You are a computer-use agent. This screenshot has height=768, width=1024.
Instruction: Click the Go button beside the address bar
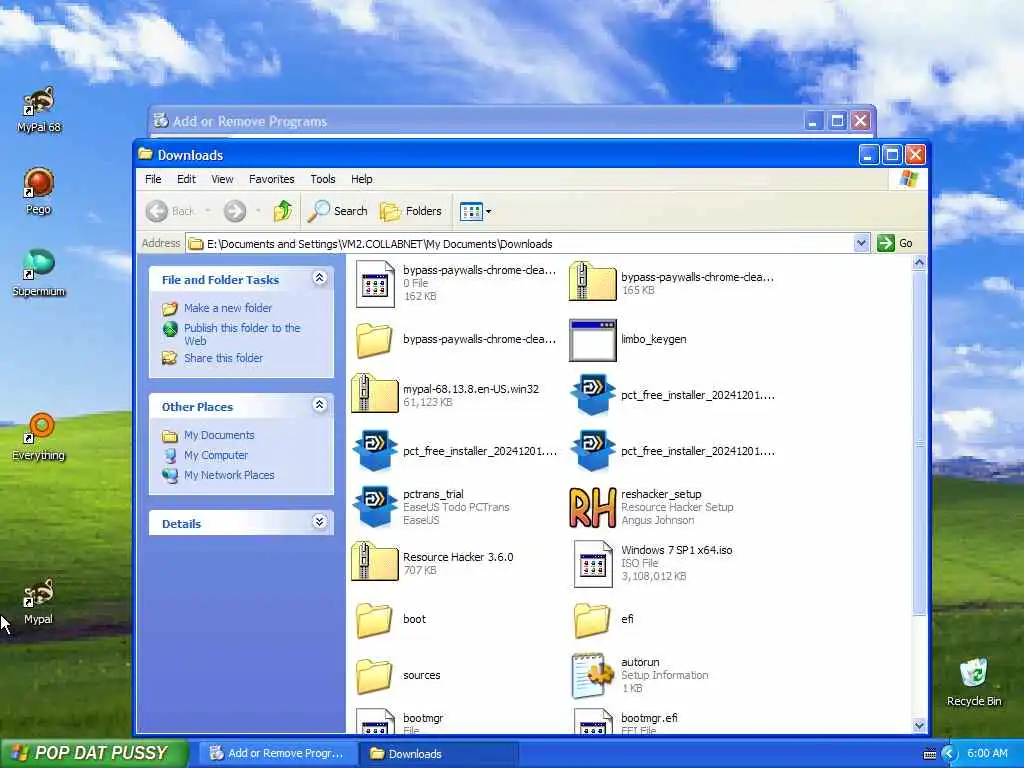pos(895,243)
